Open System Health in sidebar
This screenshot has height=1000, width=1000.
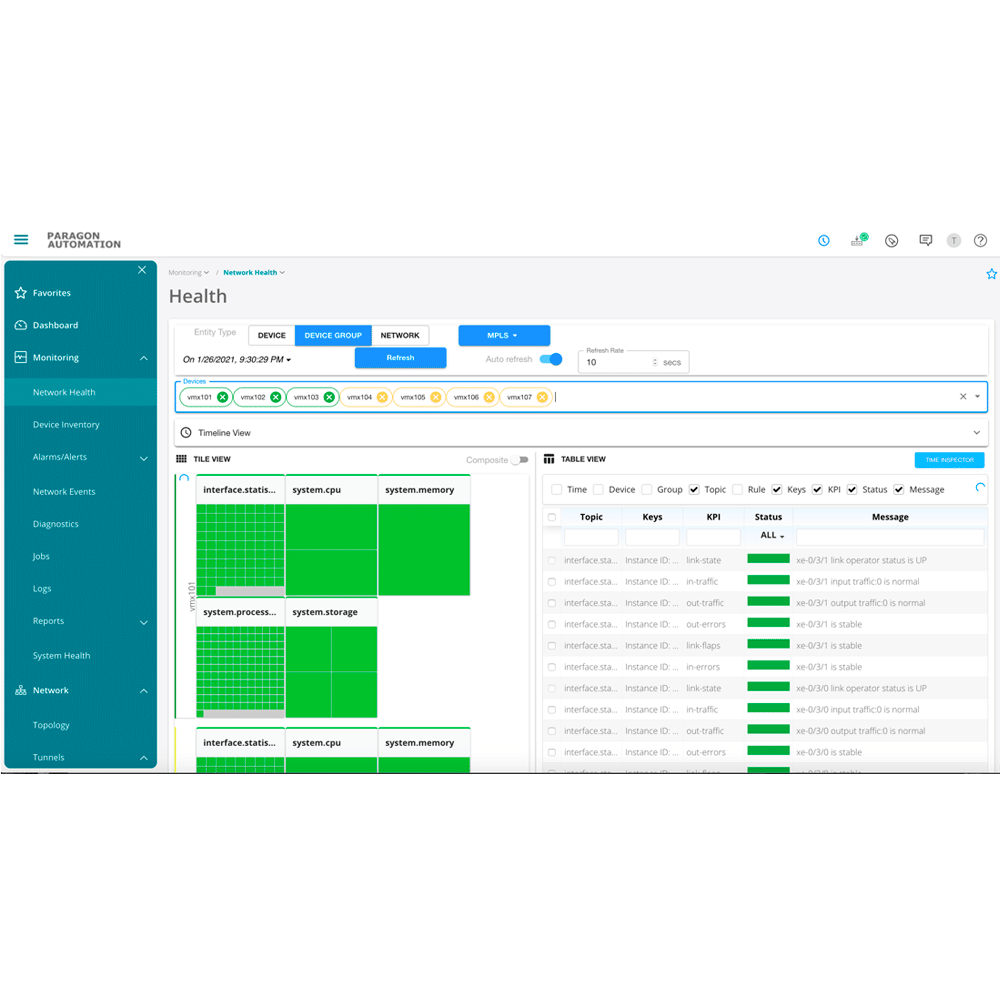click(62, 656)
